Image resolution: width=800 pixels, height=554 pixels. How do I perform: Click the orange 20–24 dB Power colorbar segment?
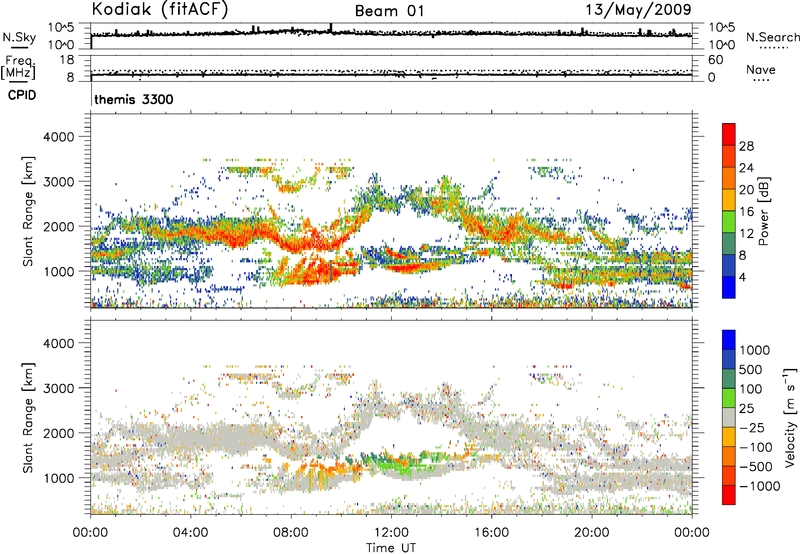(729, 178)
